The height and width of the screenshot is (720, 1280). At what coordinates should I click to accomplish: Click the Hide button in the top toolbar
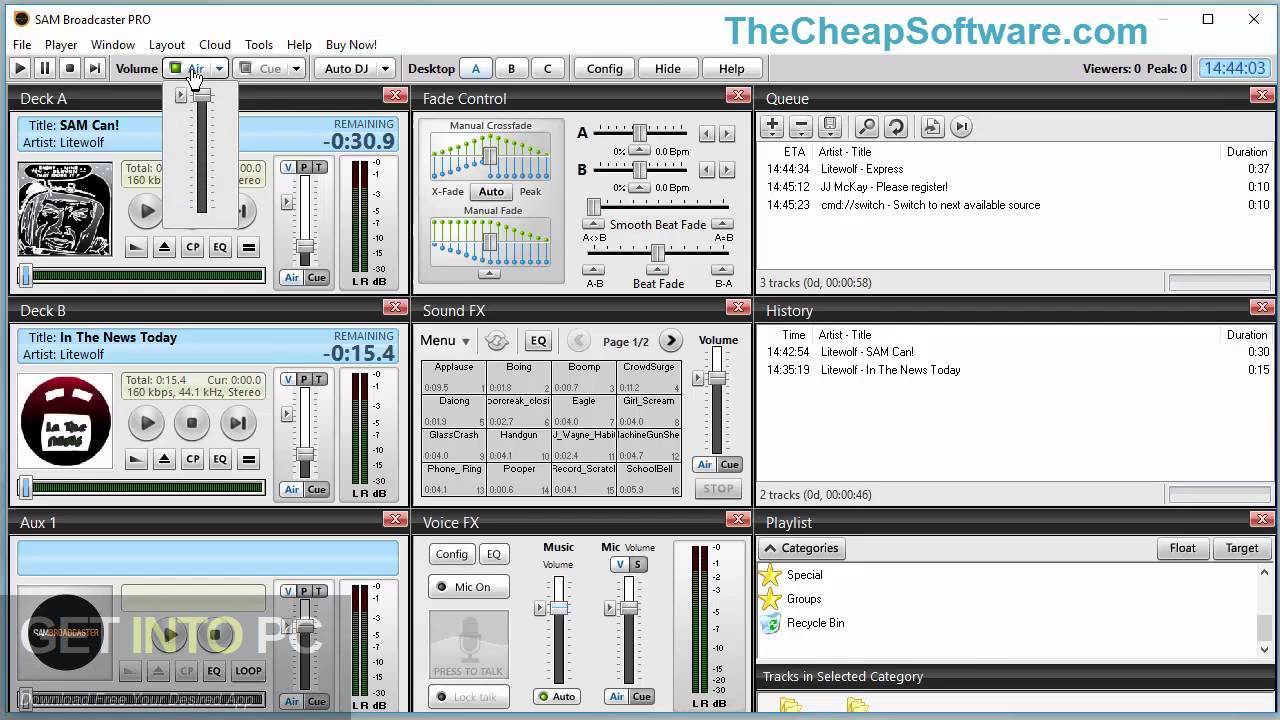coord(668,69)
